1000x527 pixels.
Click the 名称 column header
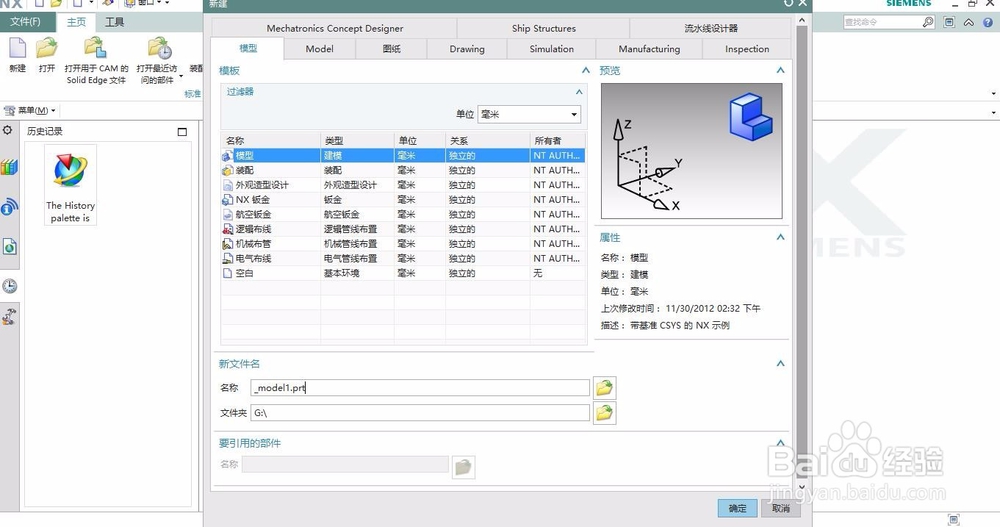270,140
